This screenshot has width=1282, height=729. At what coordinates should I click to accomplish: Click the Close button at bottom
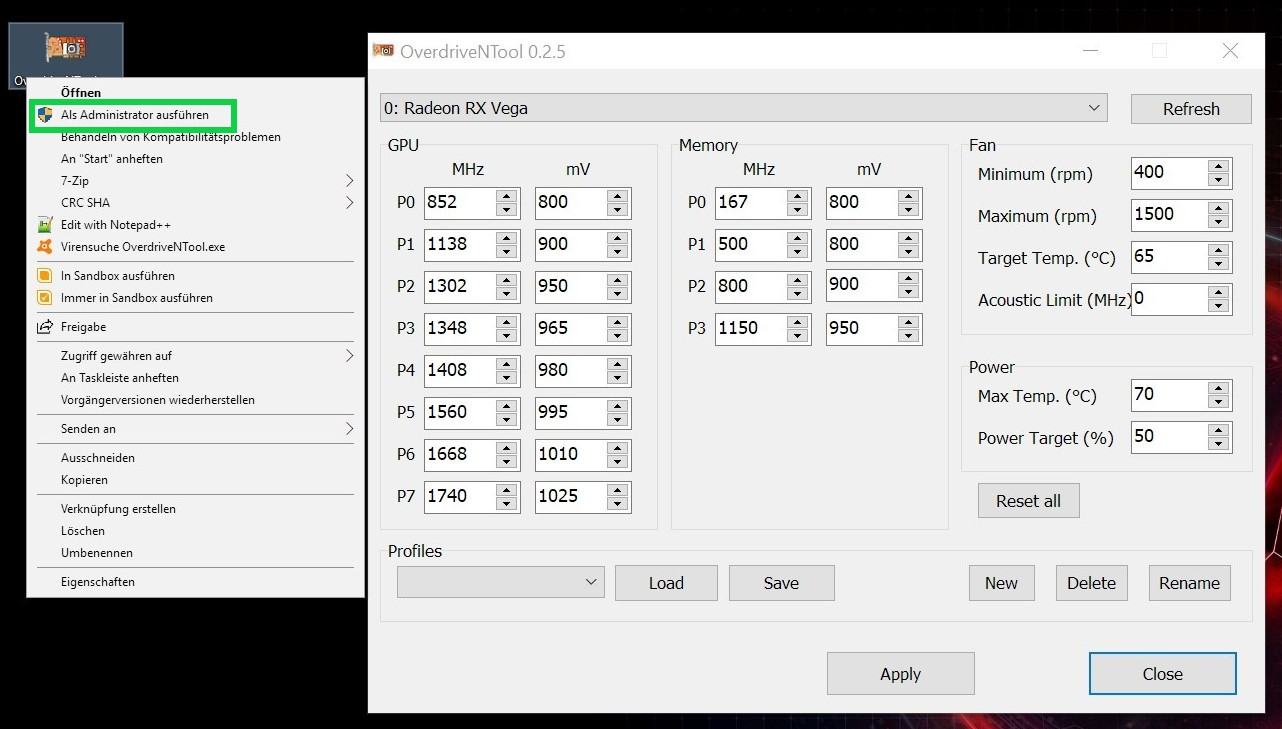pyautogui.click(x=1162, y=674)
